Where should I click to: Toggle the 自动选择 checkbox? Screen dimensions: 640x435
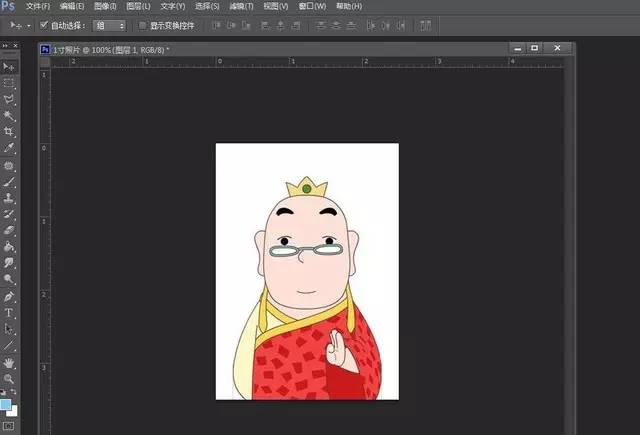[44, 25]
